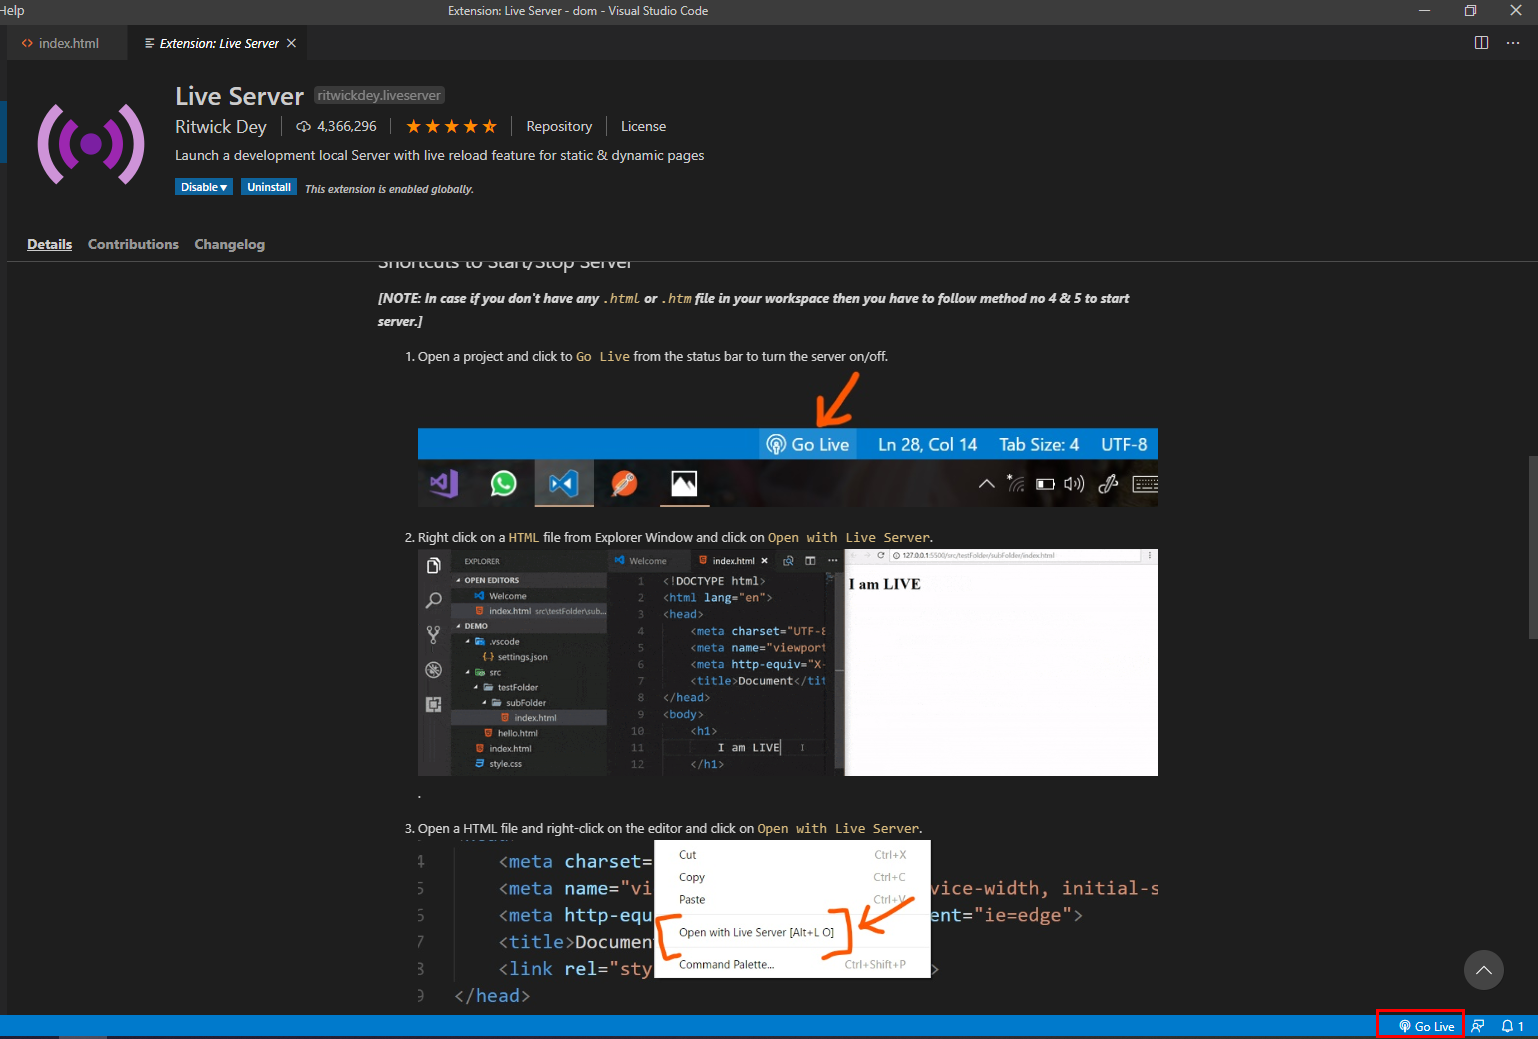
Task: Click the extension identifier ritwickdey.liveserver
Action: (x=379, y=95)
